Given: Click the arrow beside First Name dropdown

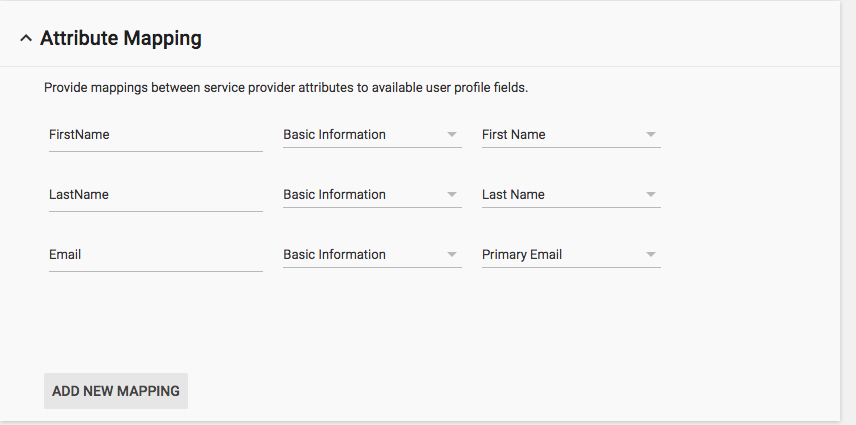Looking at the screenshot, I should click(650, 135).
